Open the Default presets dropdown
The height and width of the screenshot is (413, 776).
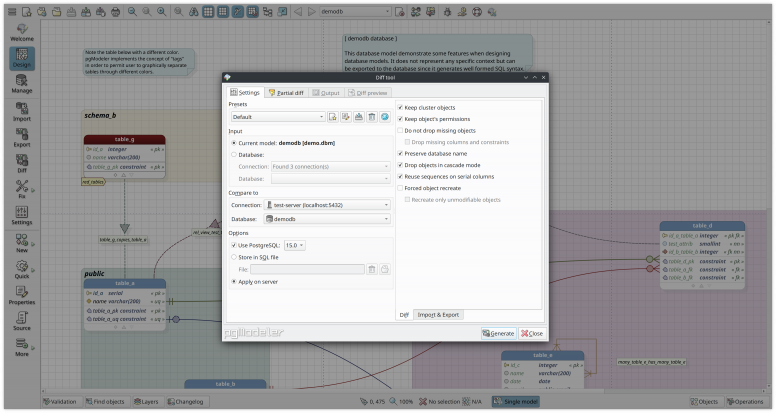click(x=278, y=117)
